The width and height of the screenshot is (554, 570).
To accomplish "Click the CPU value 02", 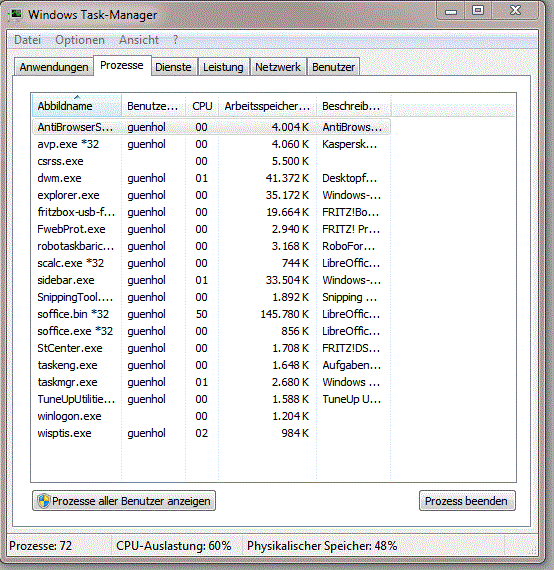I will [201, 433].
